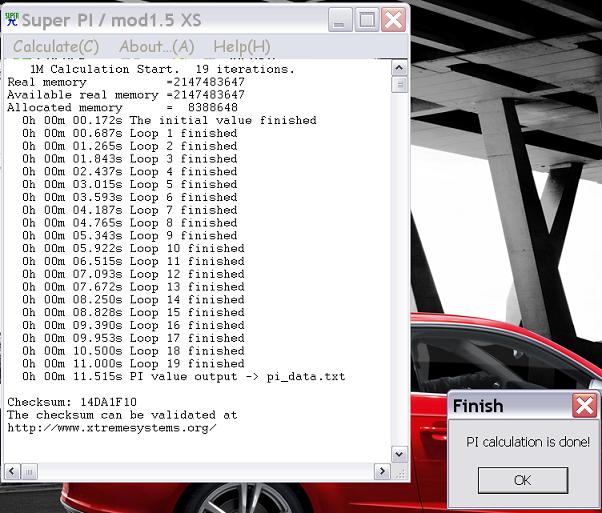Screen dimensions: 602x513
Task: Click the horizontal scrollbar thumb
Action: pyautogui.click(x=29, y=471)
